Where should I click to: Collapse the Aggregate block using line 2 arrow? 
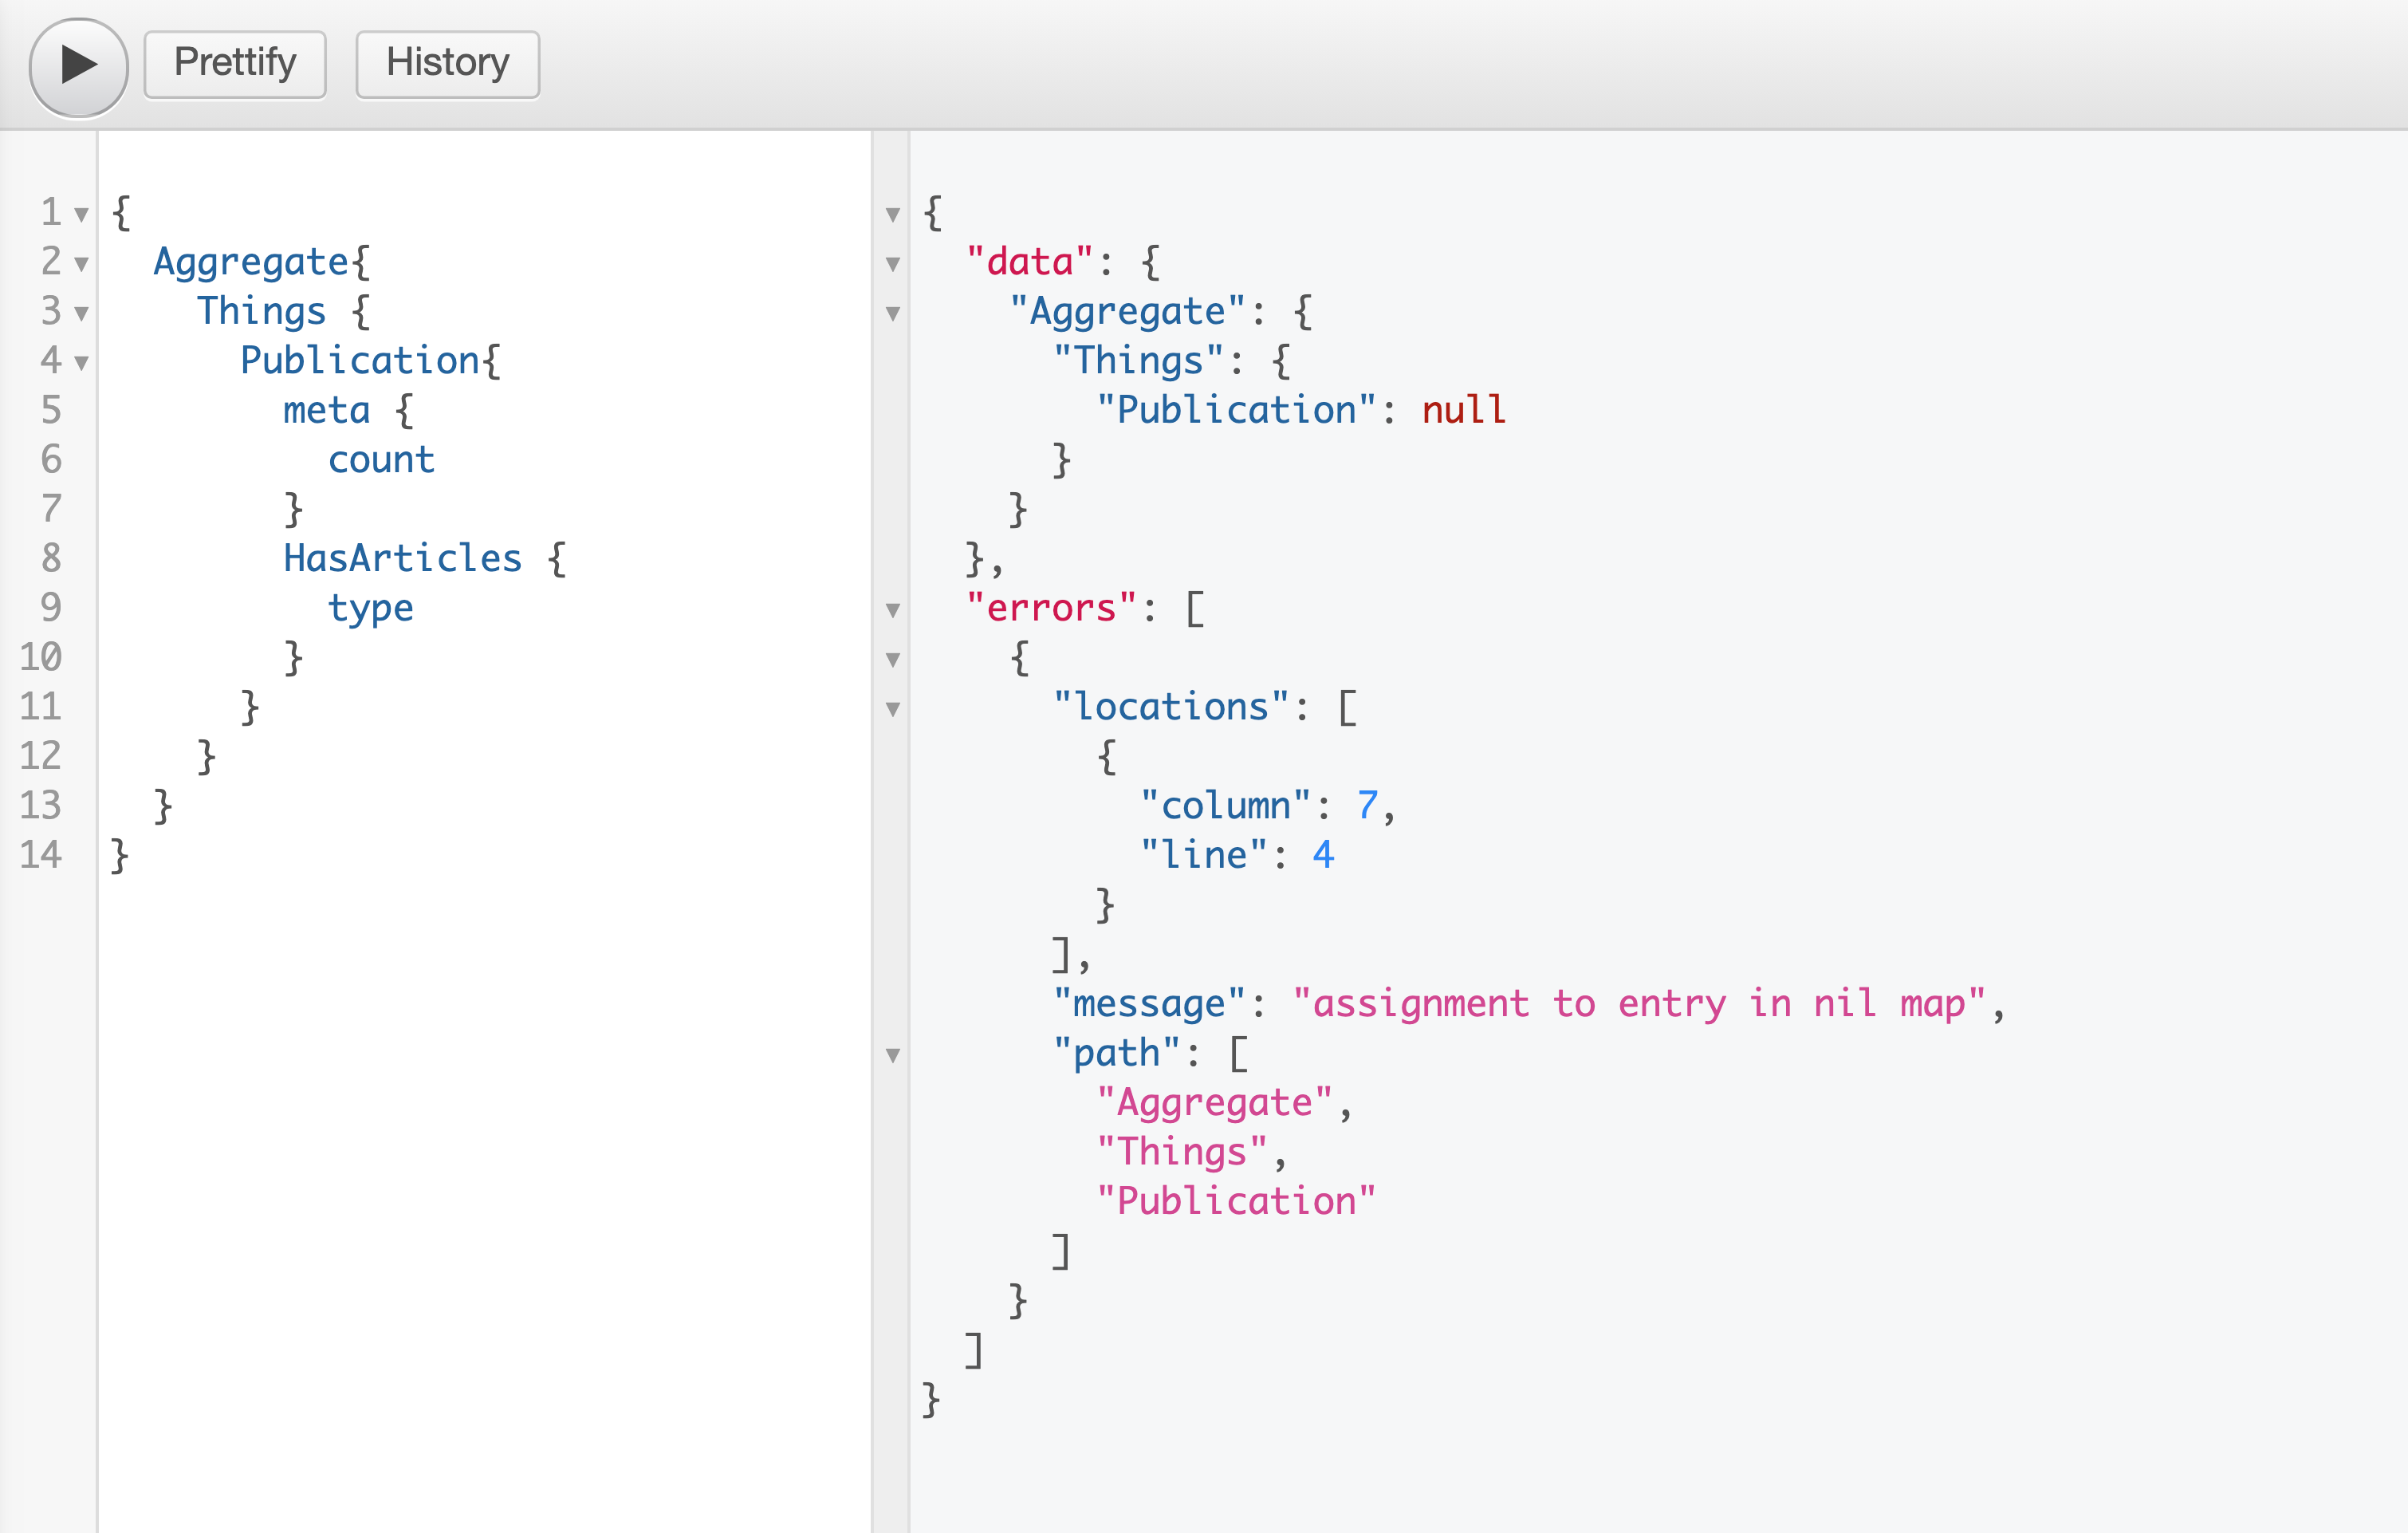pos(81,263)
